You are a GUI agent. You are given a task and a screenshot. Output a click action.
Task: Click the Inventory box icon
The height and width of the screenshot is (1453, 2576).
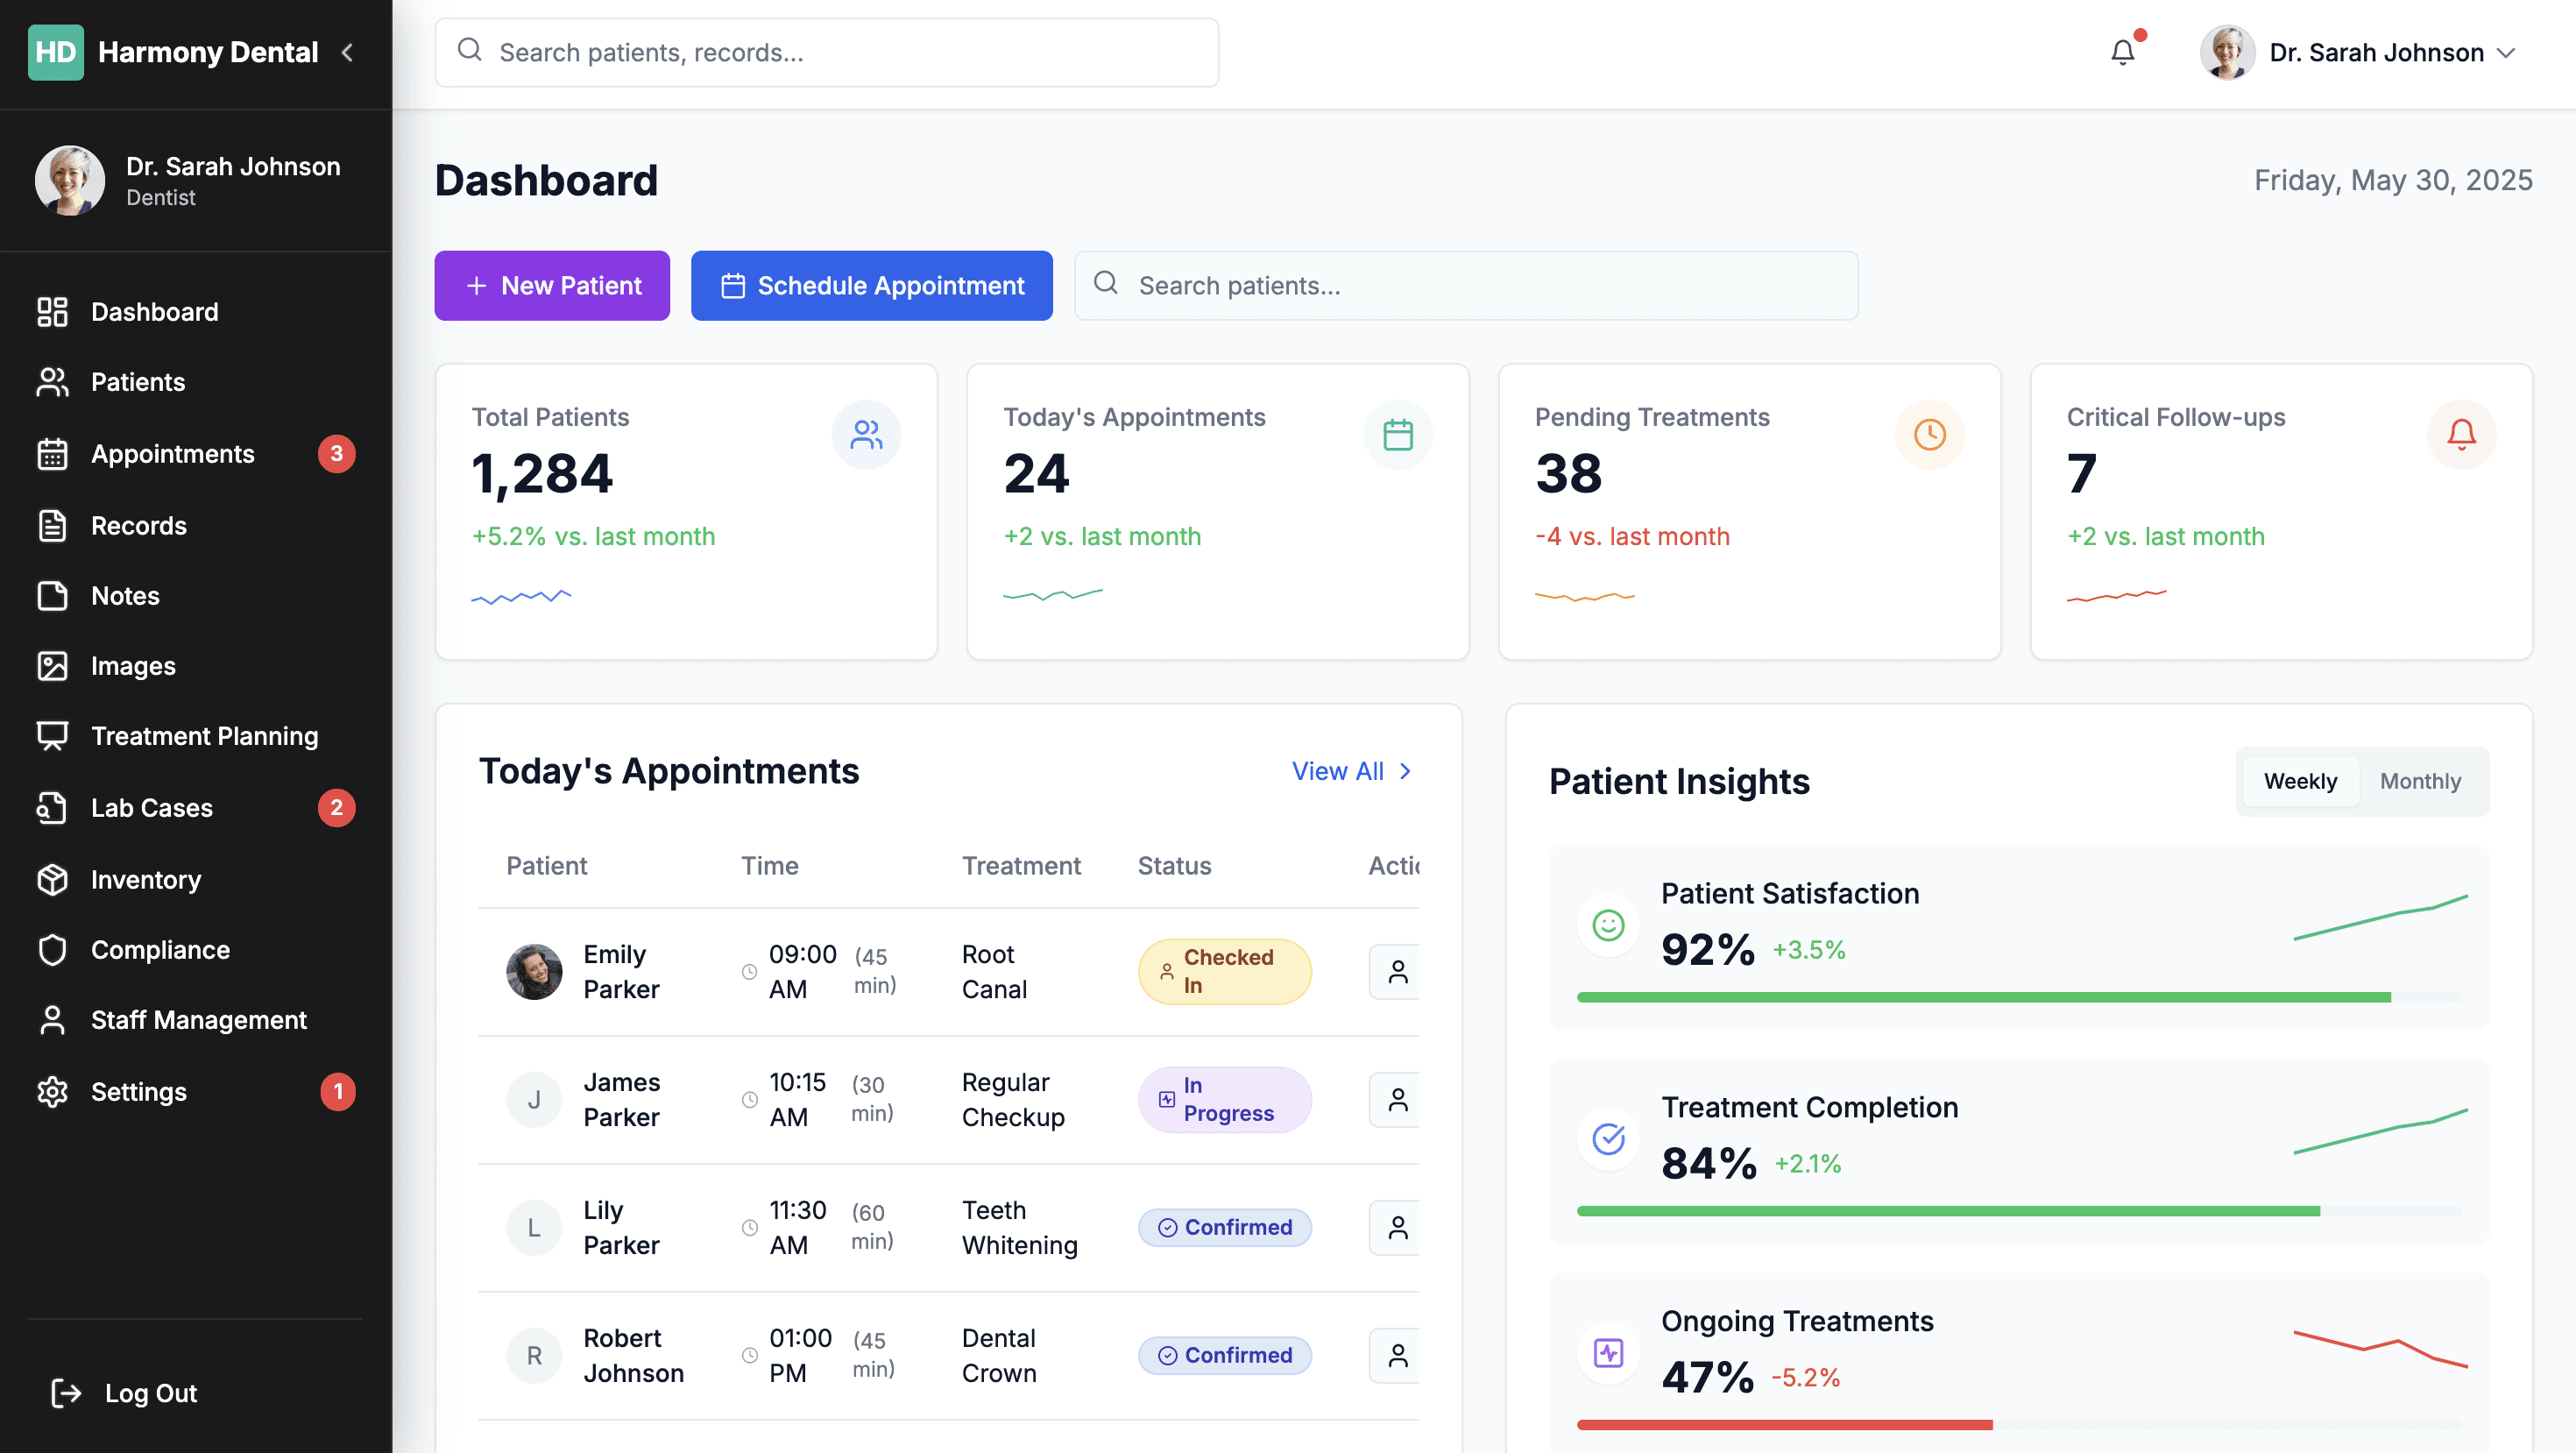52,880
